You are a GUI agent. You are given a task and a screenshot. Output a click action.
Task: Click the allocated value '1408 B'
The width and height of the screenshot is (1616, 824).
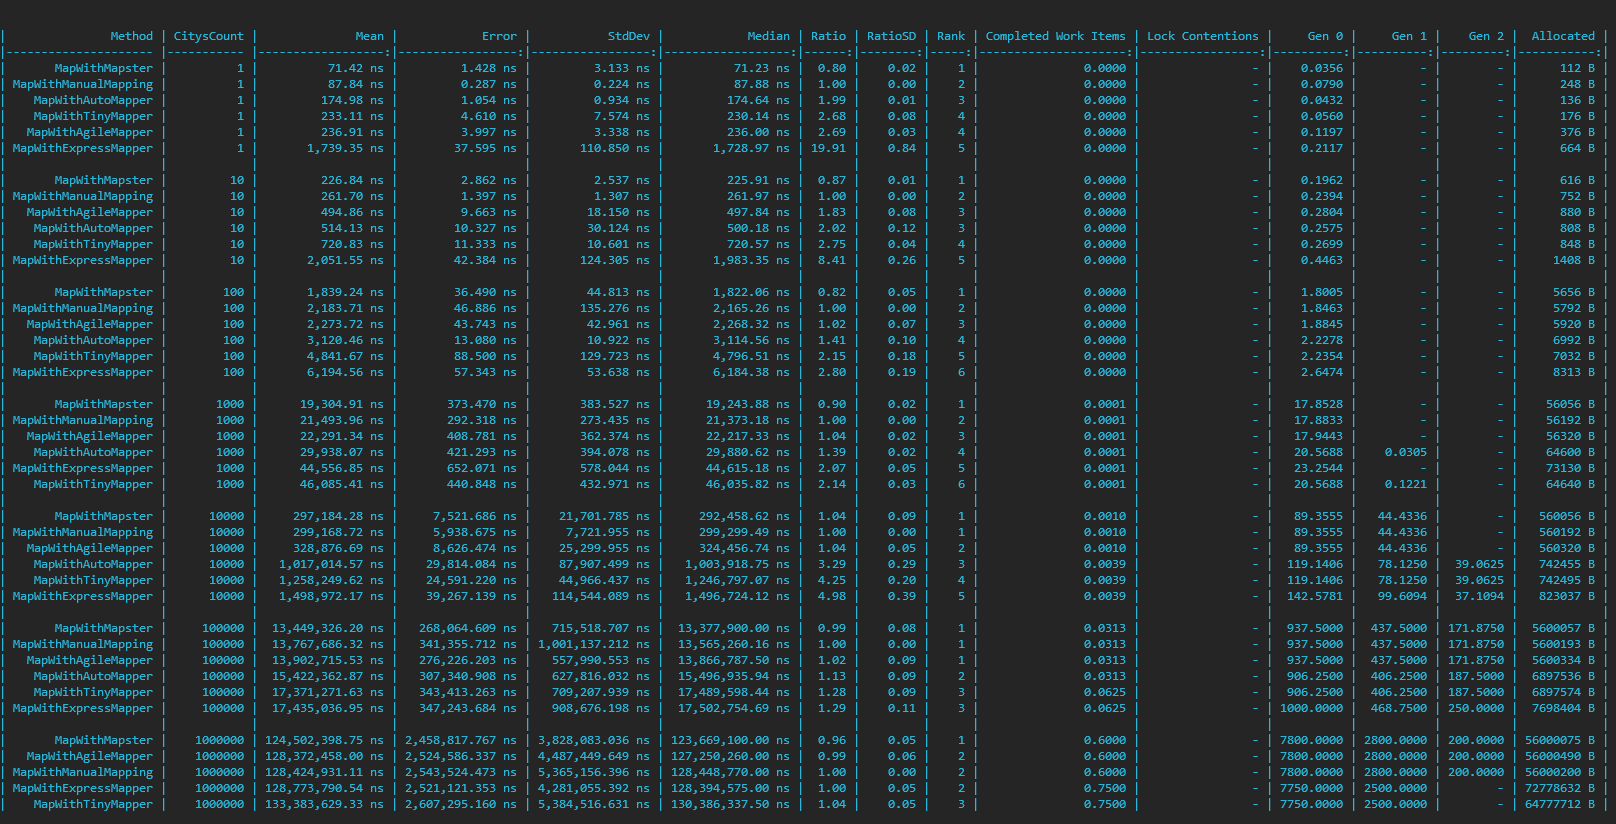coord(1574,260)
